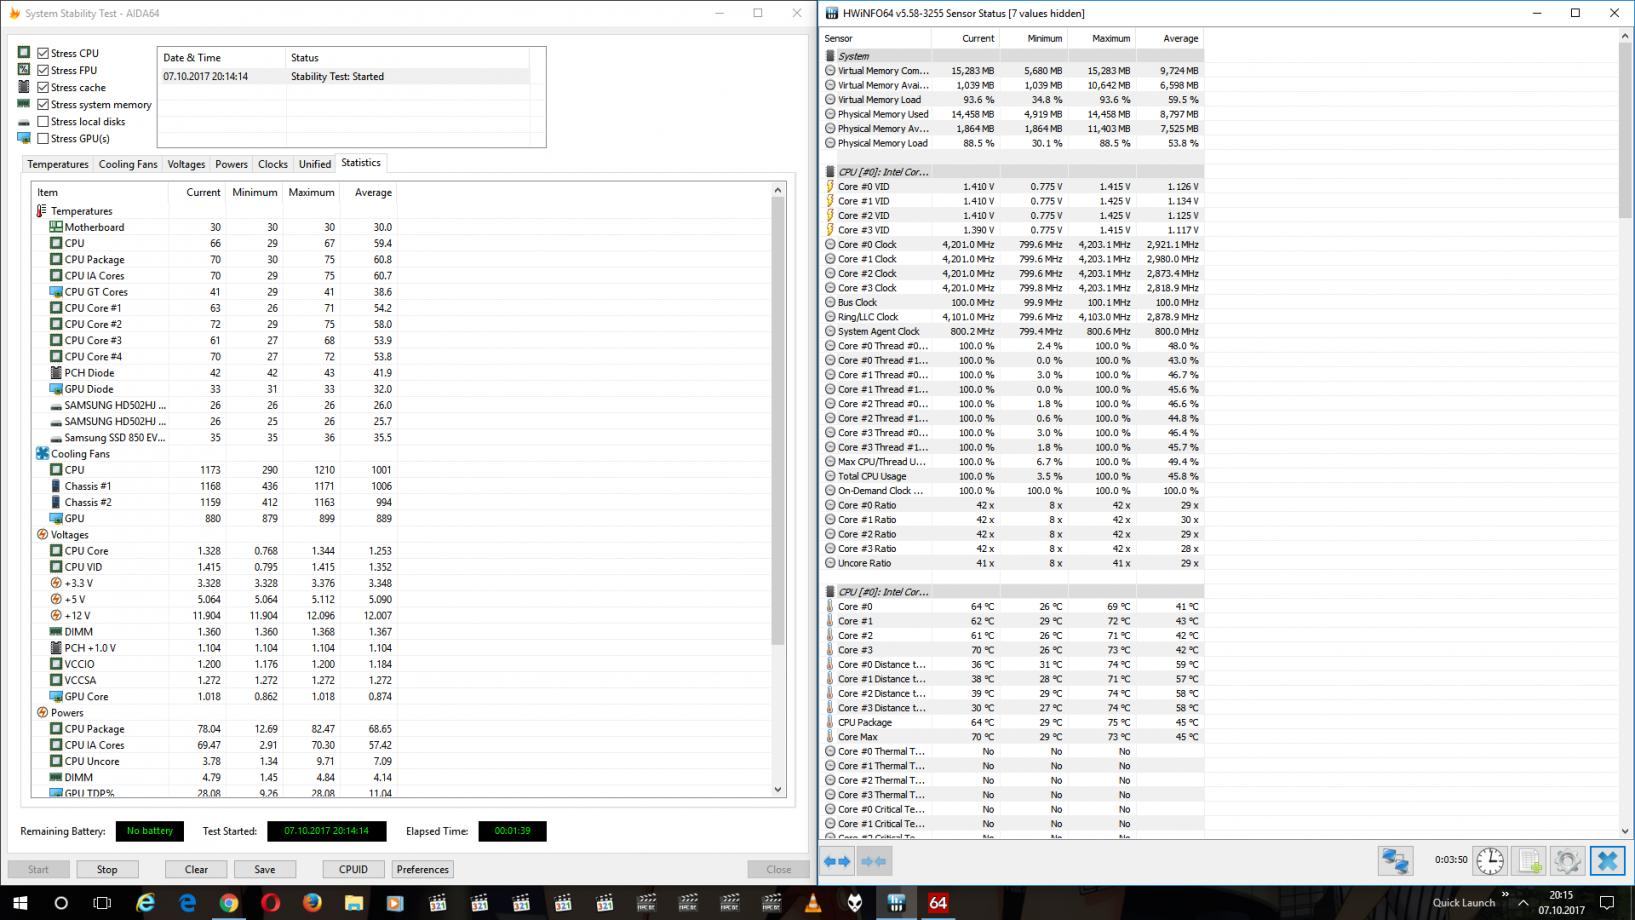Open the Unified tab
This screenshot has height=920, width=1635.
click(x=314, y=164)
